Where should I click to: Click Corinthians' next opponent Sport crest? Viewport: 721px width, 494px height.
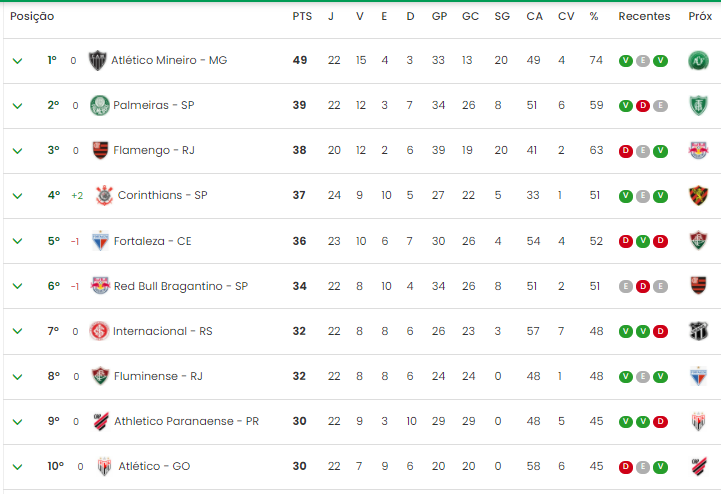point(698,195)
